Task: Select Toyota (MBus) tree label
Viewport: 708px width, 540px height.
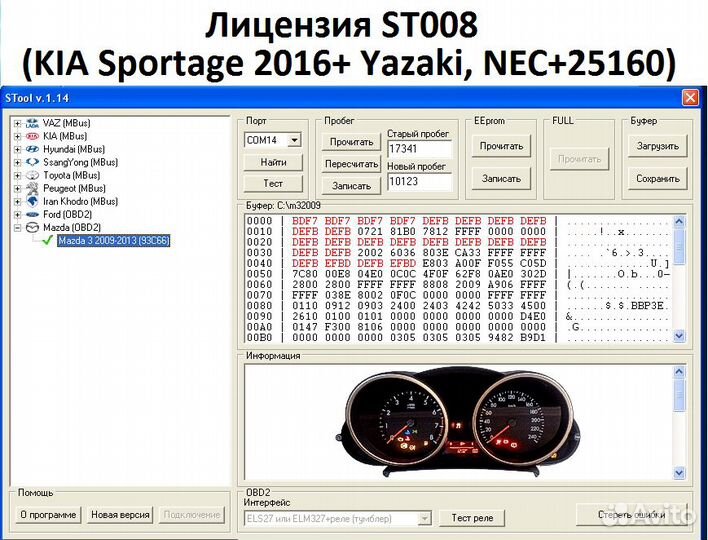Action: 71,175
